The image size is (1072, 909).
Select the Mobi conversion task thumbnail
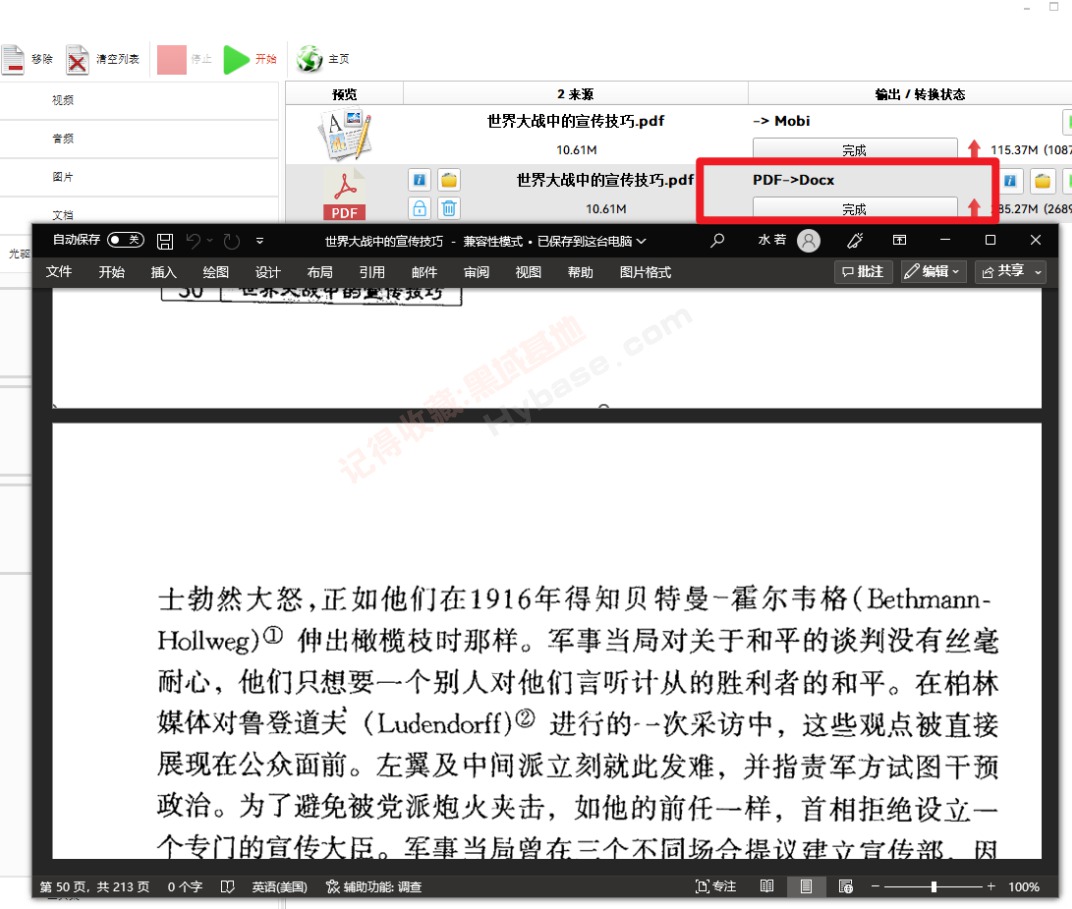pos(345,134)
